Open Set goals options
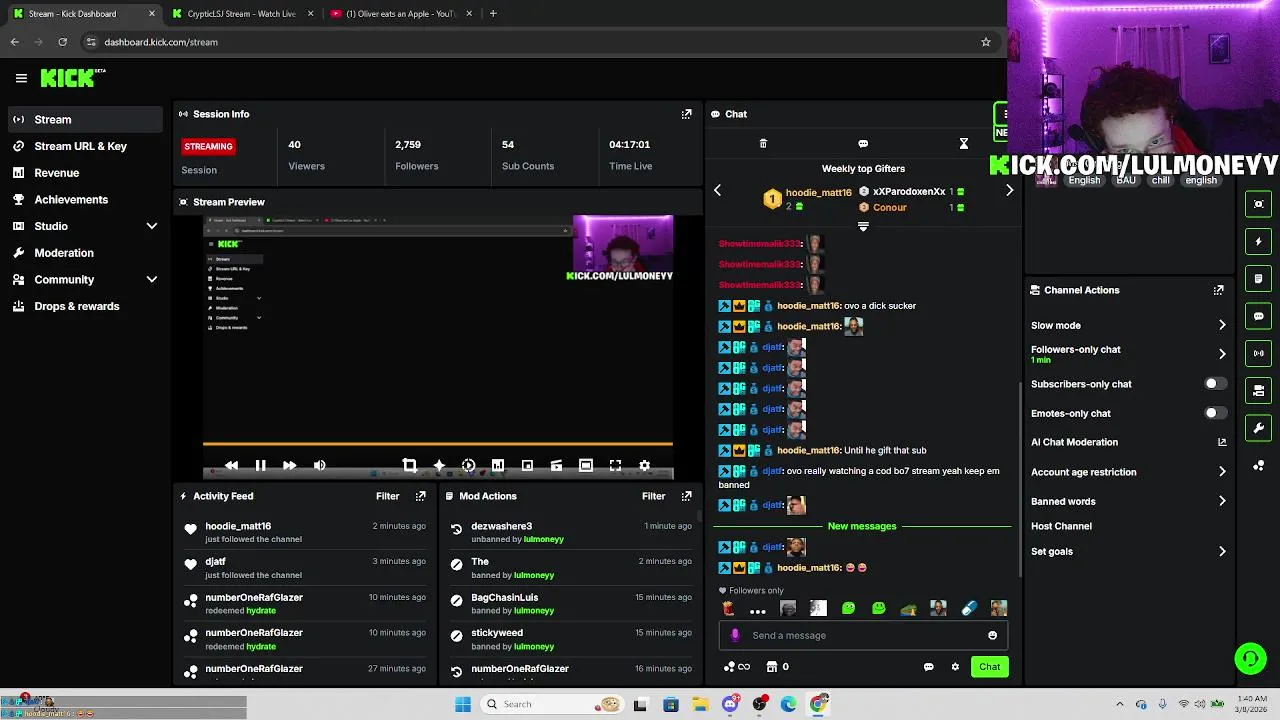1280x720 pixels. [1128, 551]
